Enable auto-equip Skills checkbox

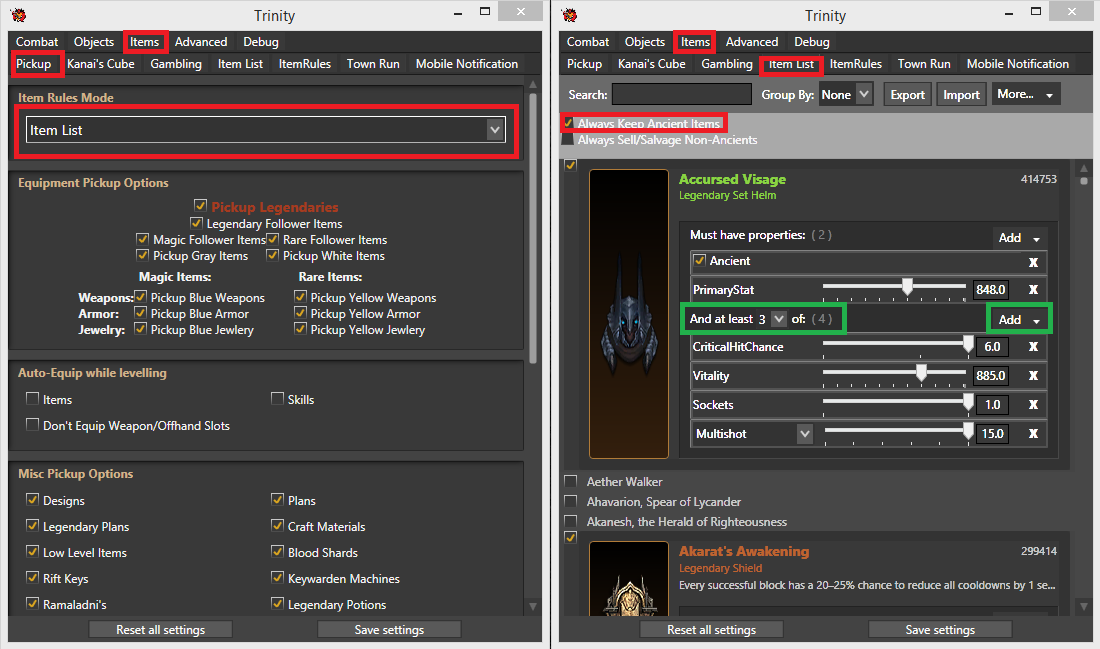click(277, 399)
